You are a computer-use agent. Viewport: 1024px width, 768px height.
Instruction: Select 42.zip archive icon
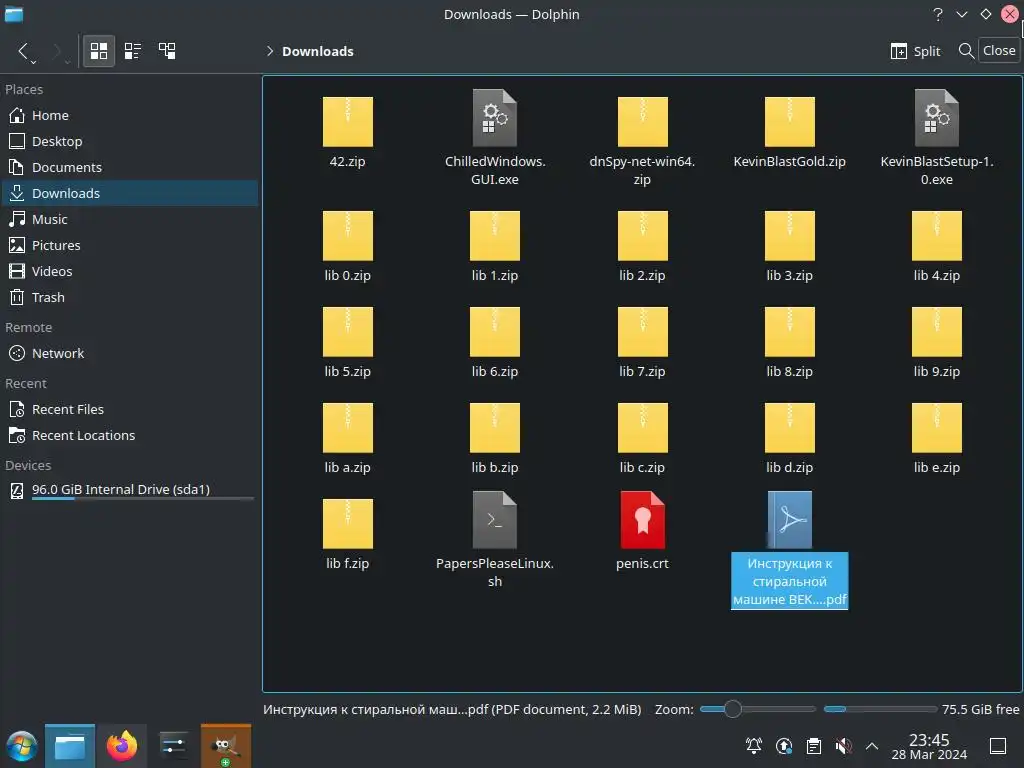347,122
